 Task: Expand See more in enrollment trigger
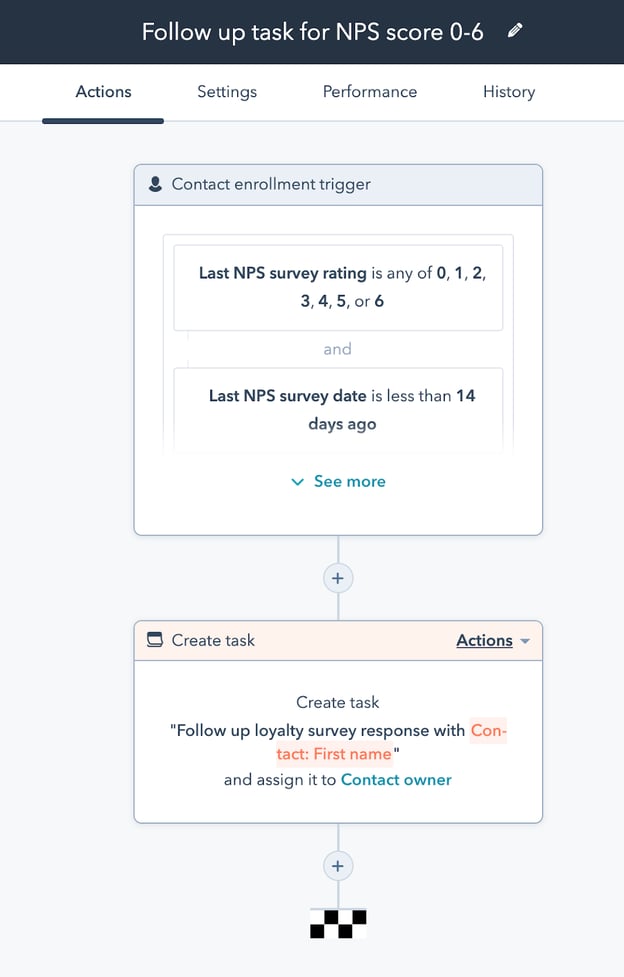pos(339,481)
